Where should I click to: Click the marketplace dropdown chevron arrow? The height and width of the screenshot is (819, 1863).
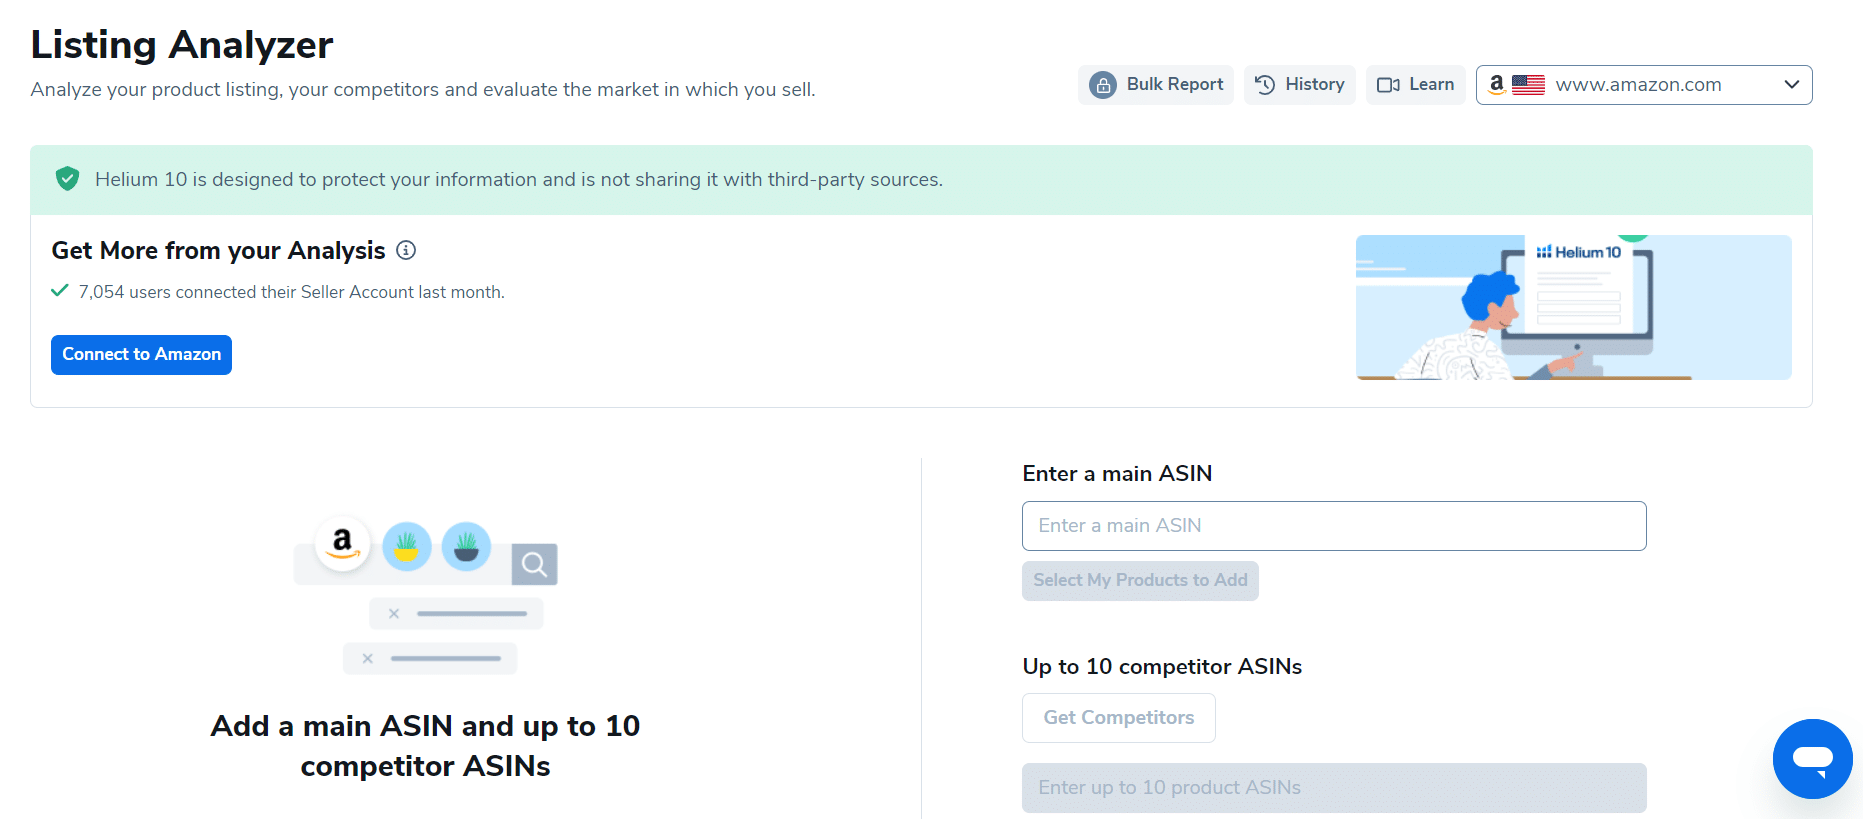point(1791,85)
